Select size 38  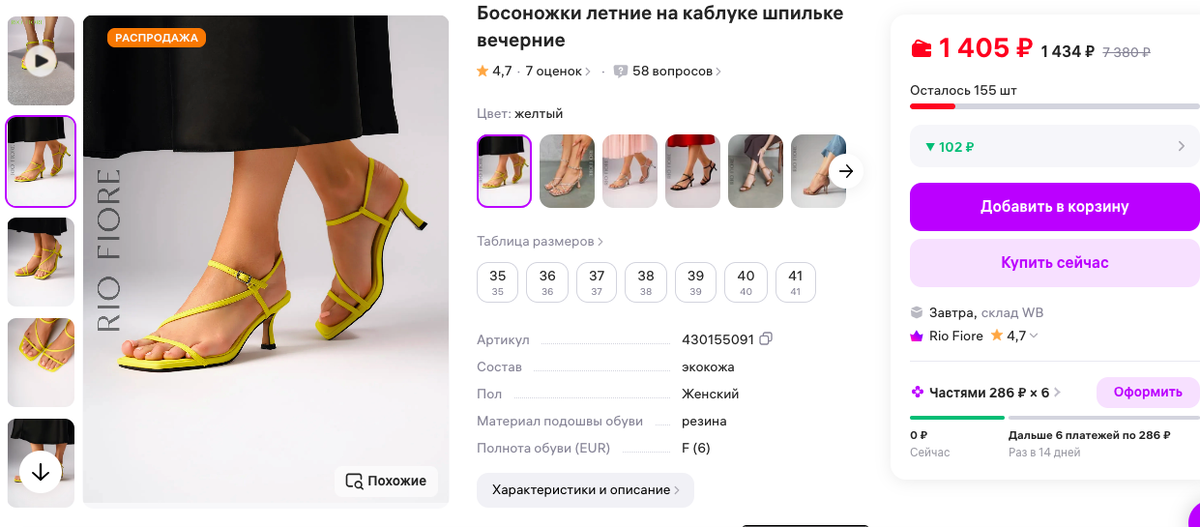pyautogui.click(x=646, y=282)
